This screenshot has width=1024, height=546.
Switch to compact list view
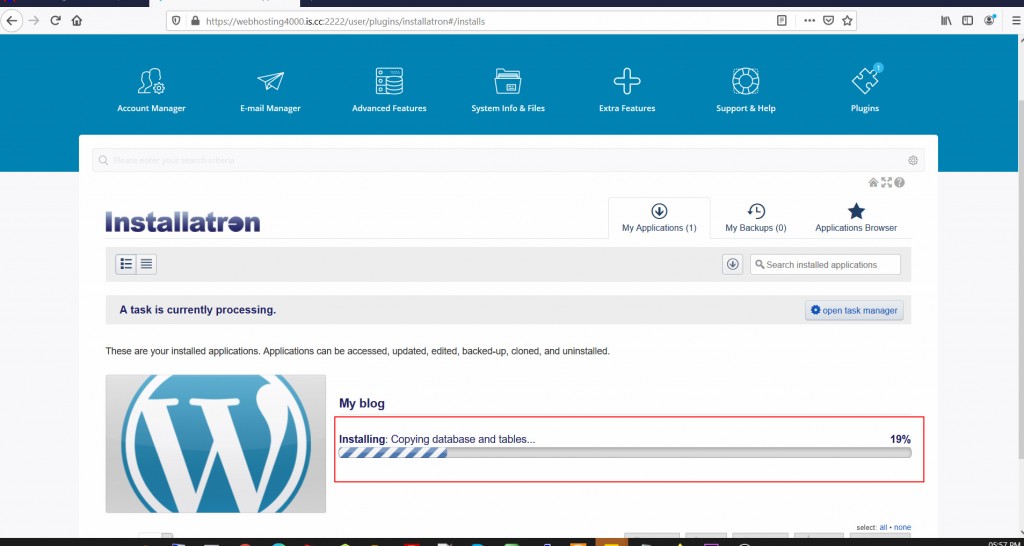coord(146,264)
